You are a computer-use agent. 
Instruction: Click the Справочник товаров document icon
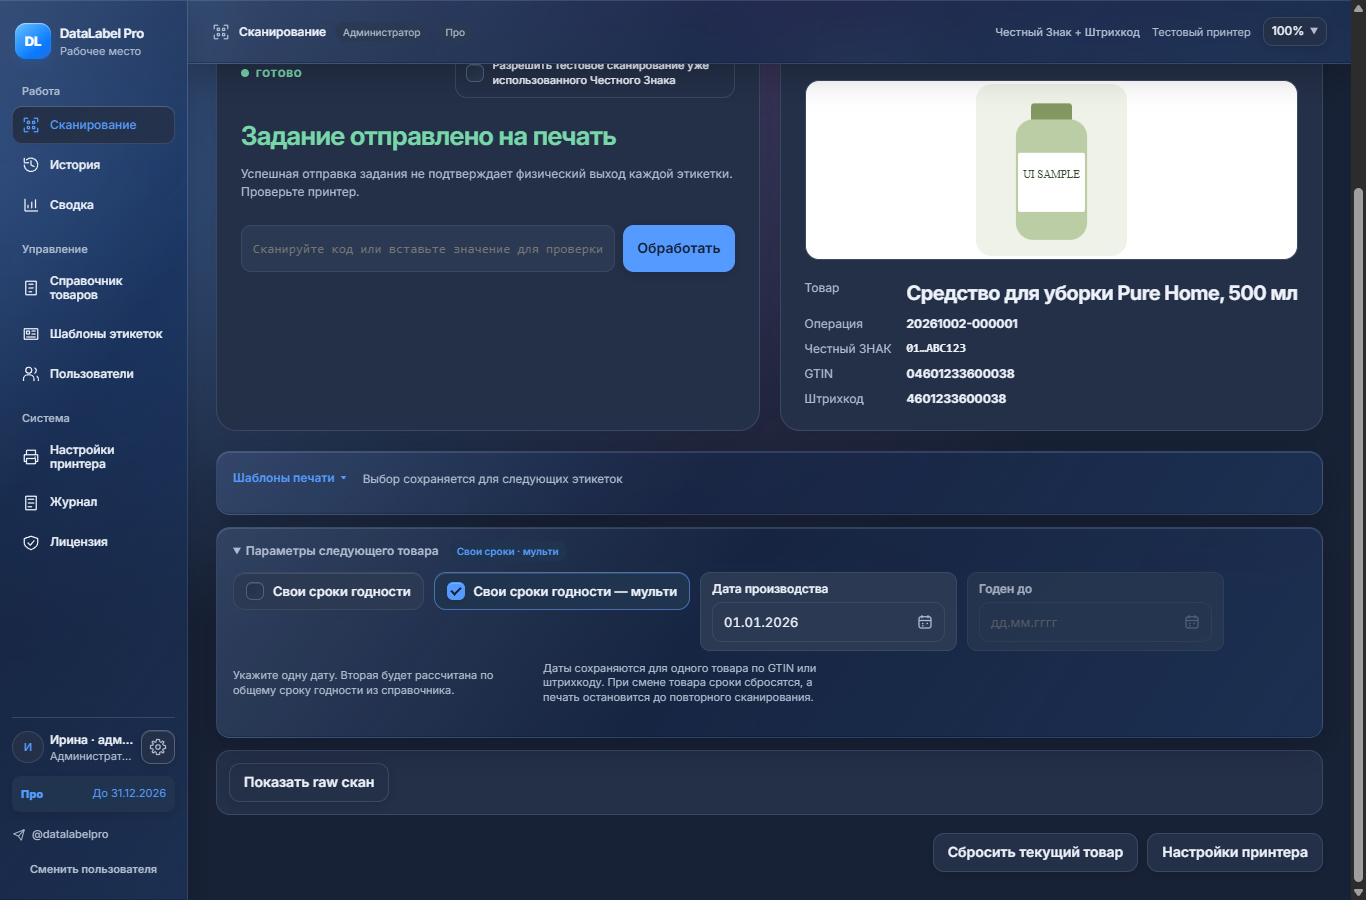click(31, 288)
